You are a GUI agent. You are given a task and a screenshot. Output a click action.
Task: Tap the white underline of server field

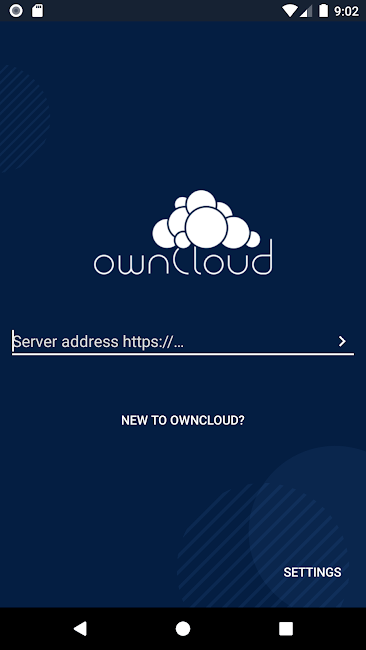183,354
